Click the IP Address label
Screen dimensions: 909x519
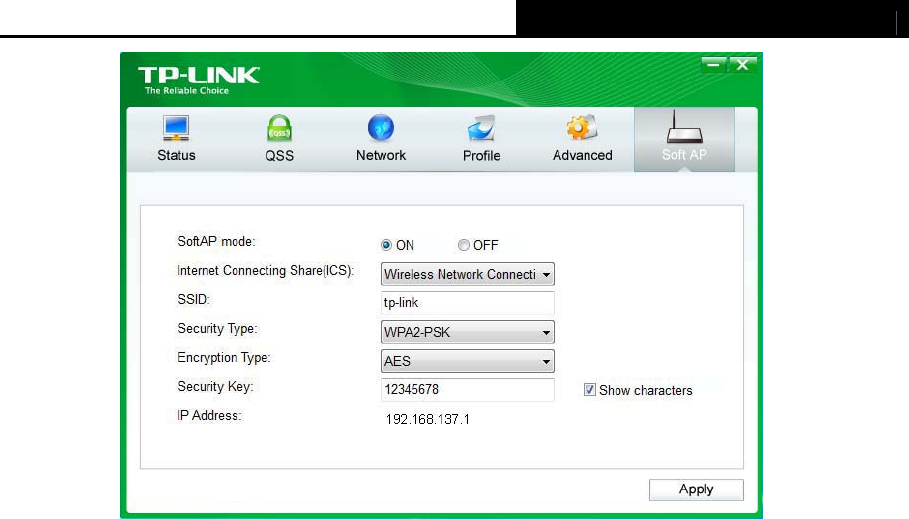209,416
